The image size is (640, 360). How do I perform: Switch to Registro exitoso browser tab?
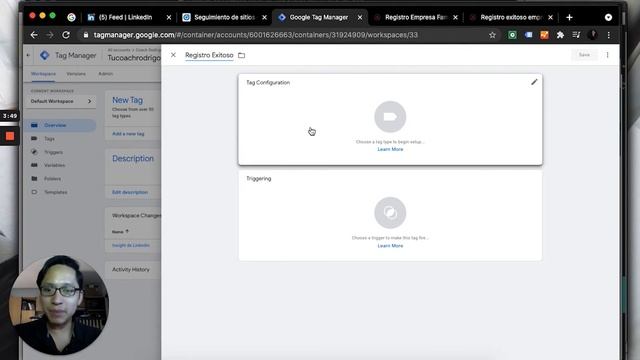coord(511,17)
